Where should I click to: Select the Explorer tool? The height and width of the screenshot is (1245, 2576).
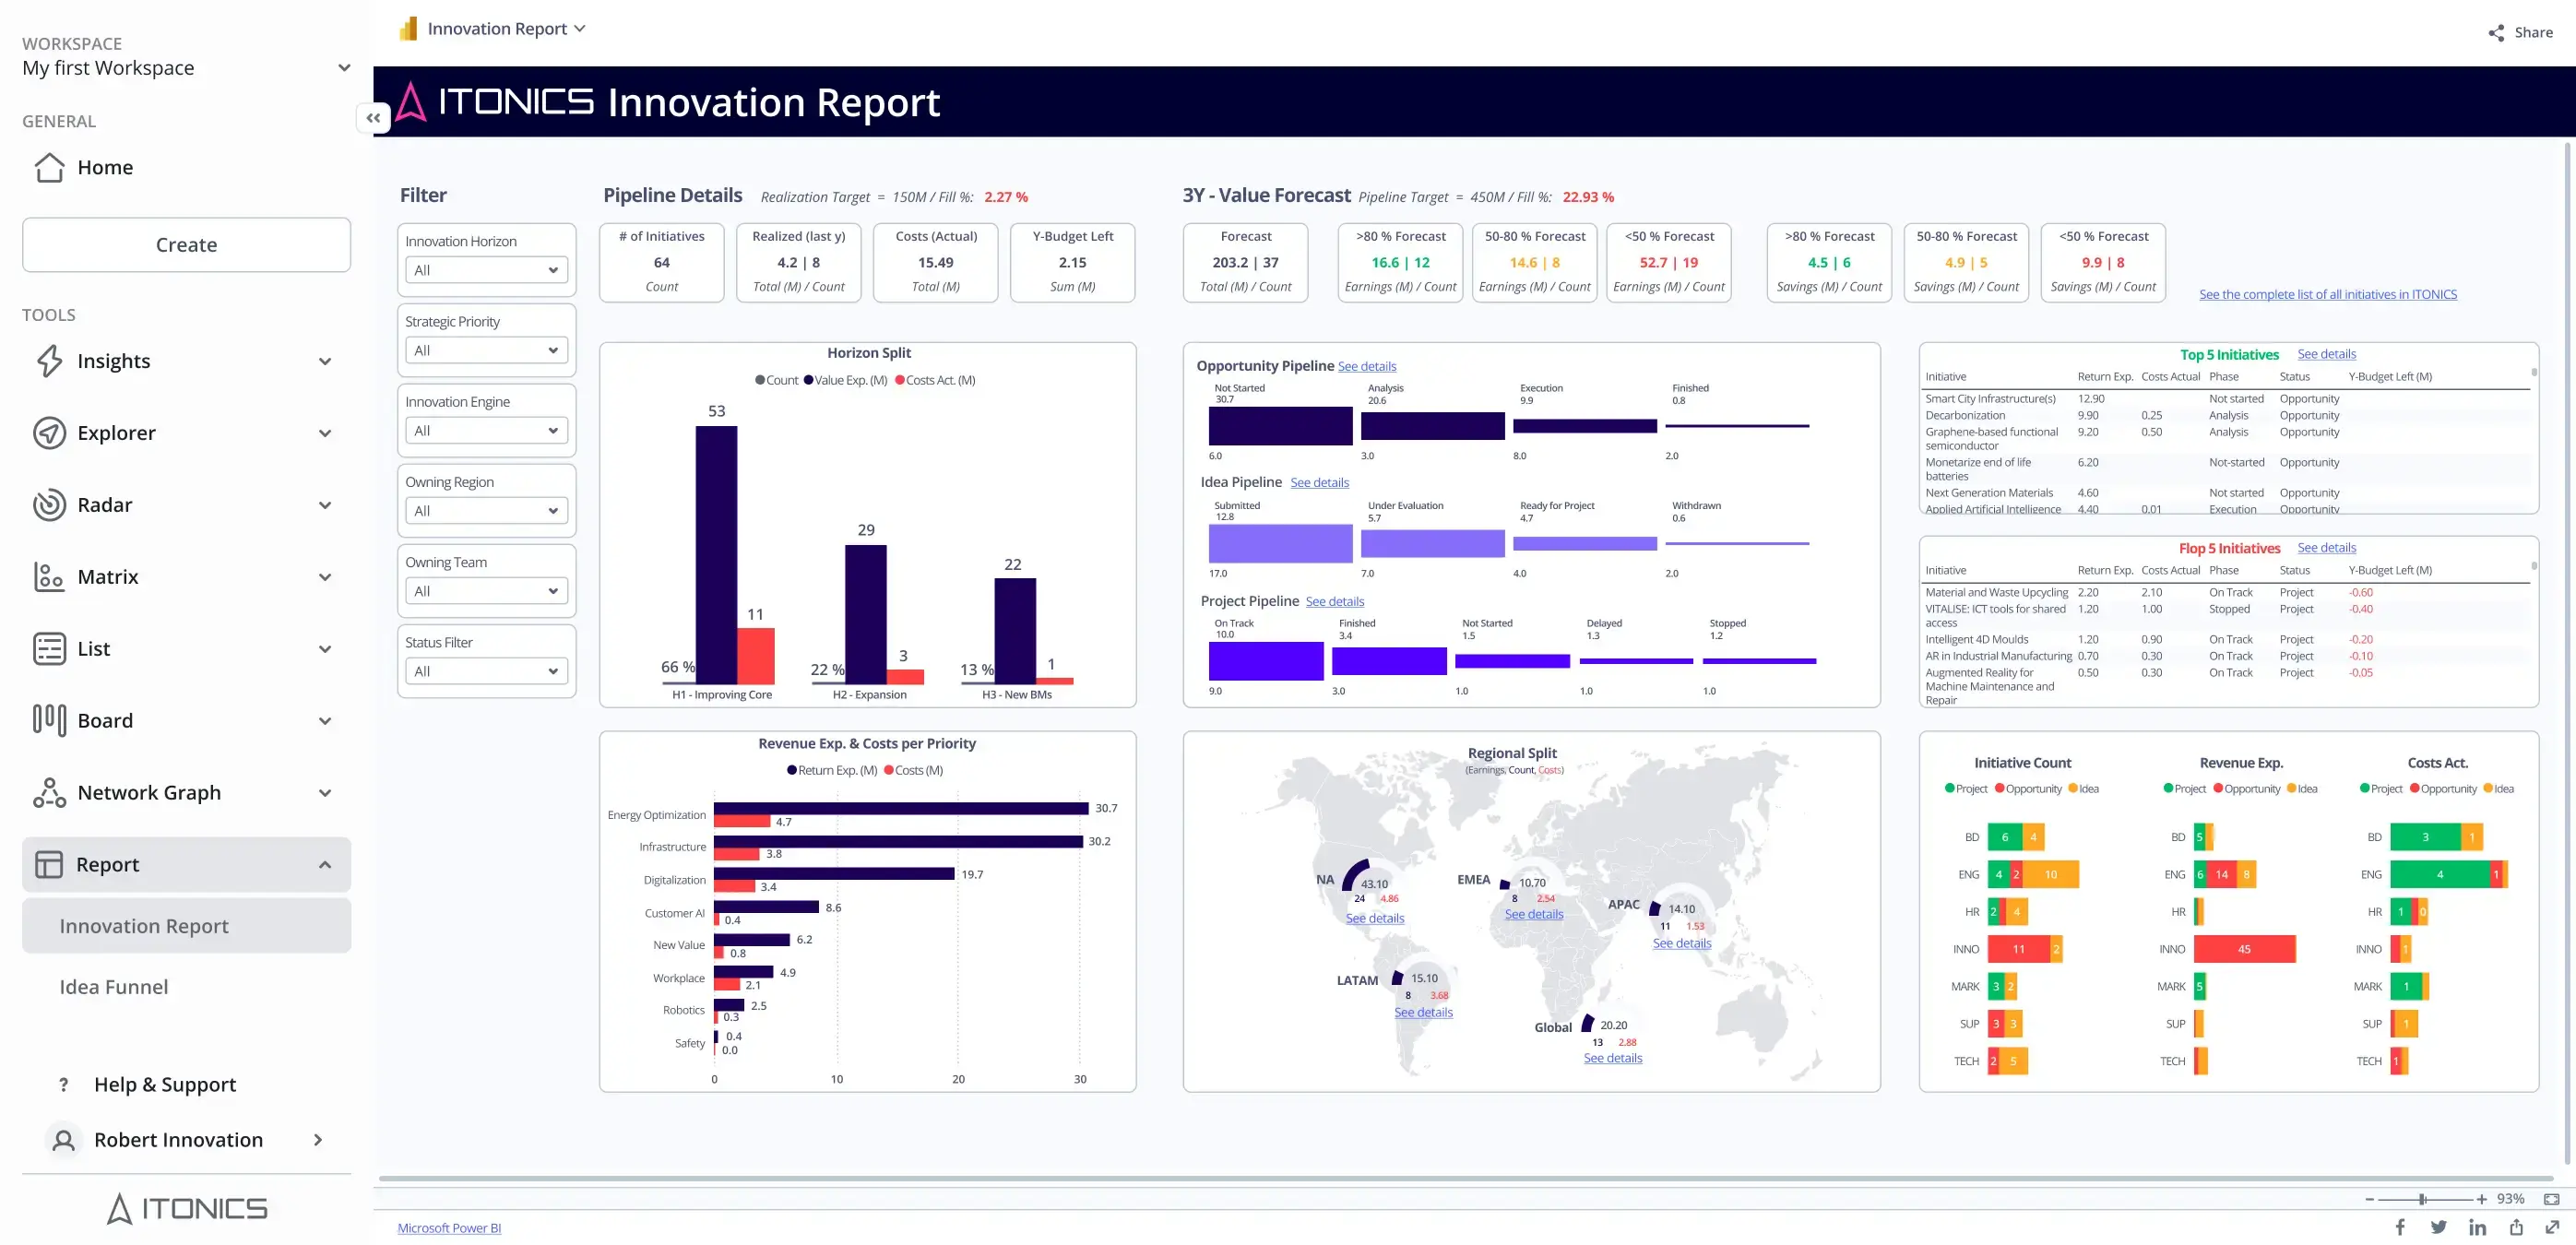pos(117,432)
